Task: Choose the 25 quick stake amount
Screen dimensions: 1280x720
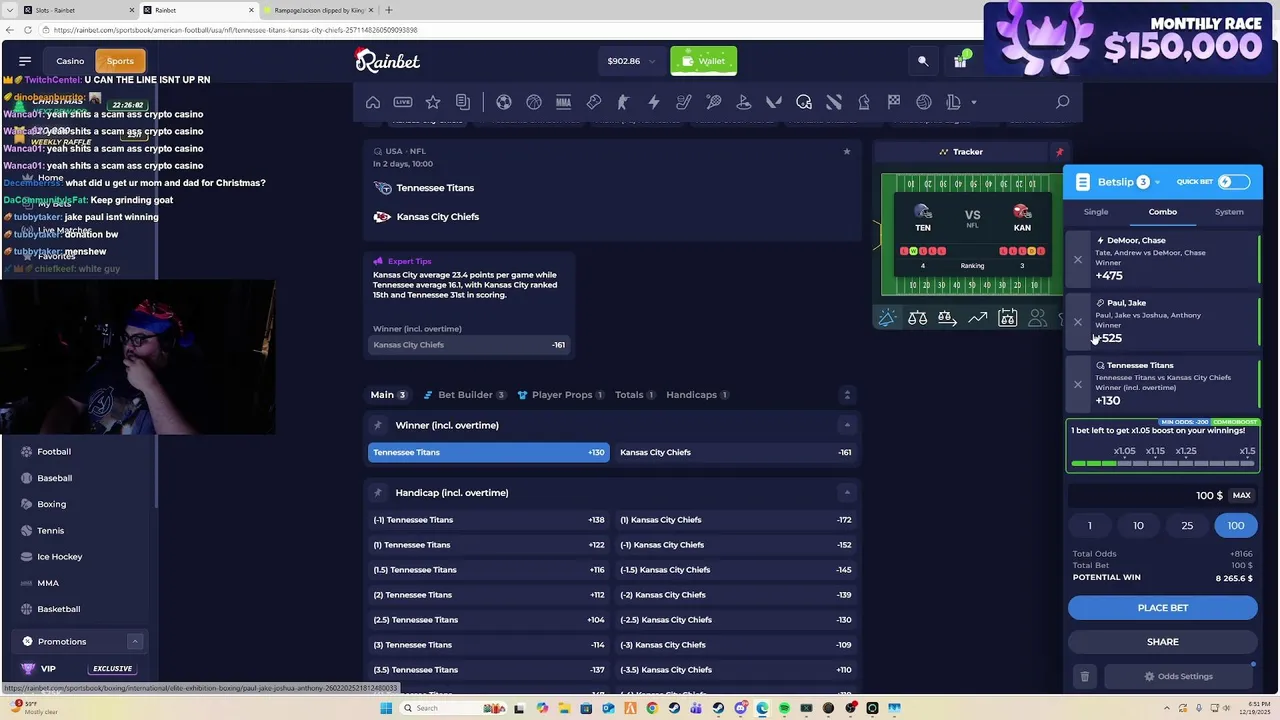Action: 1187,526
